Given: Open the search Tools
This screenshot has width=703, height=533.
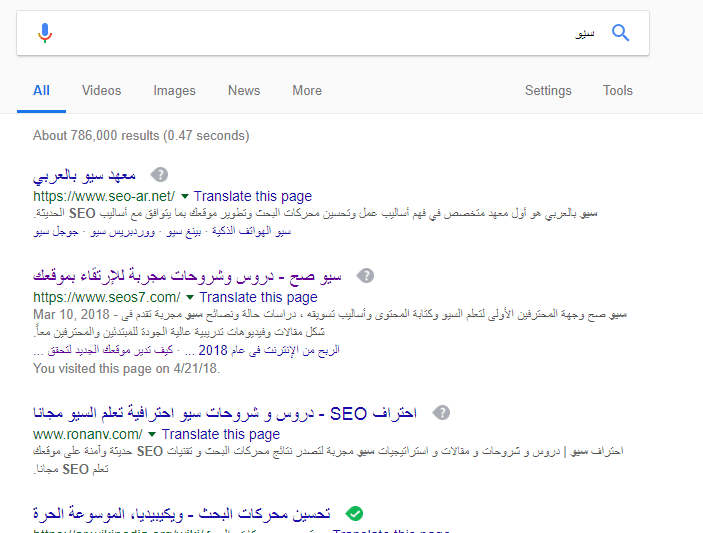Looking at the screenshot, I should tap(618, 91).
